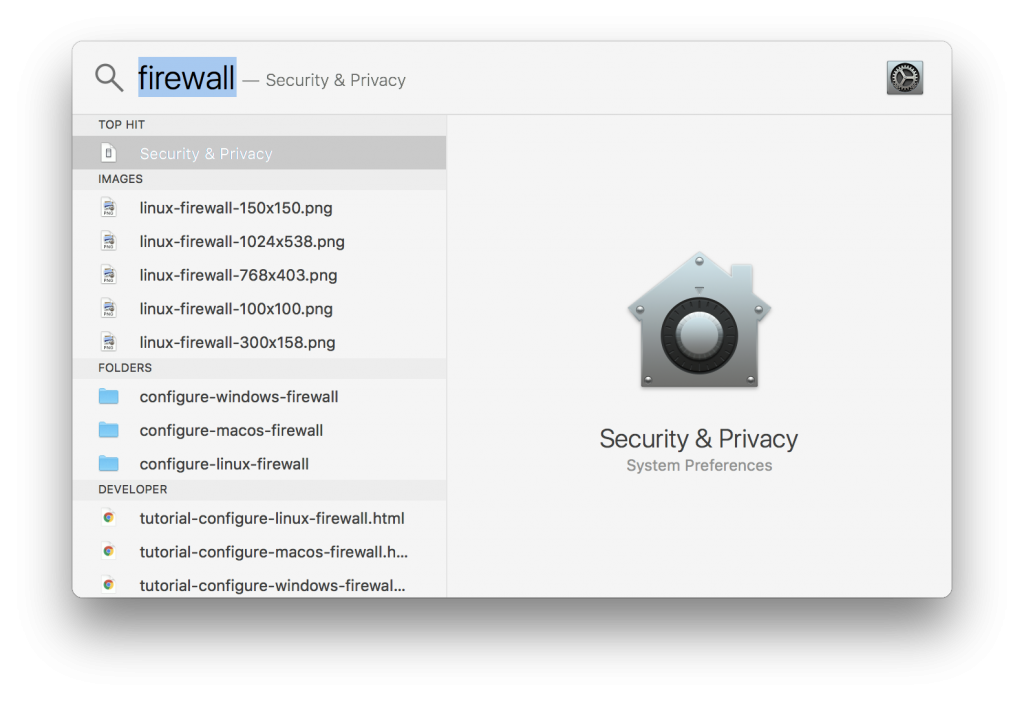Click the System Preferences label in preview pane
Screen dimensions: 1024x701
point(698,465)
